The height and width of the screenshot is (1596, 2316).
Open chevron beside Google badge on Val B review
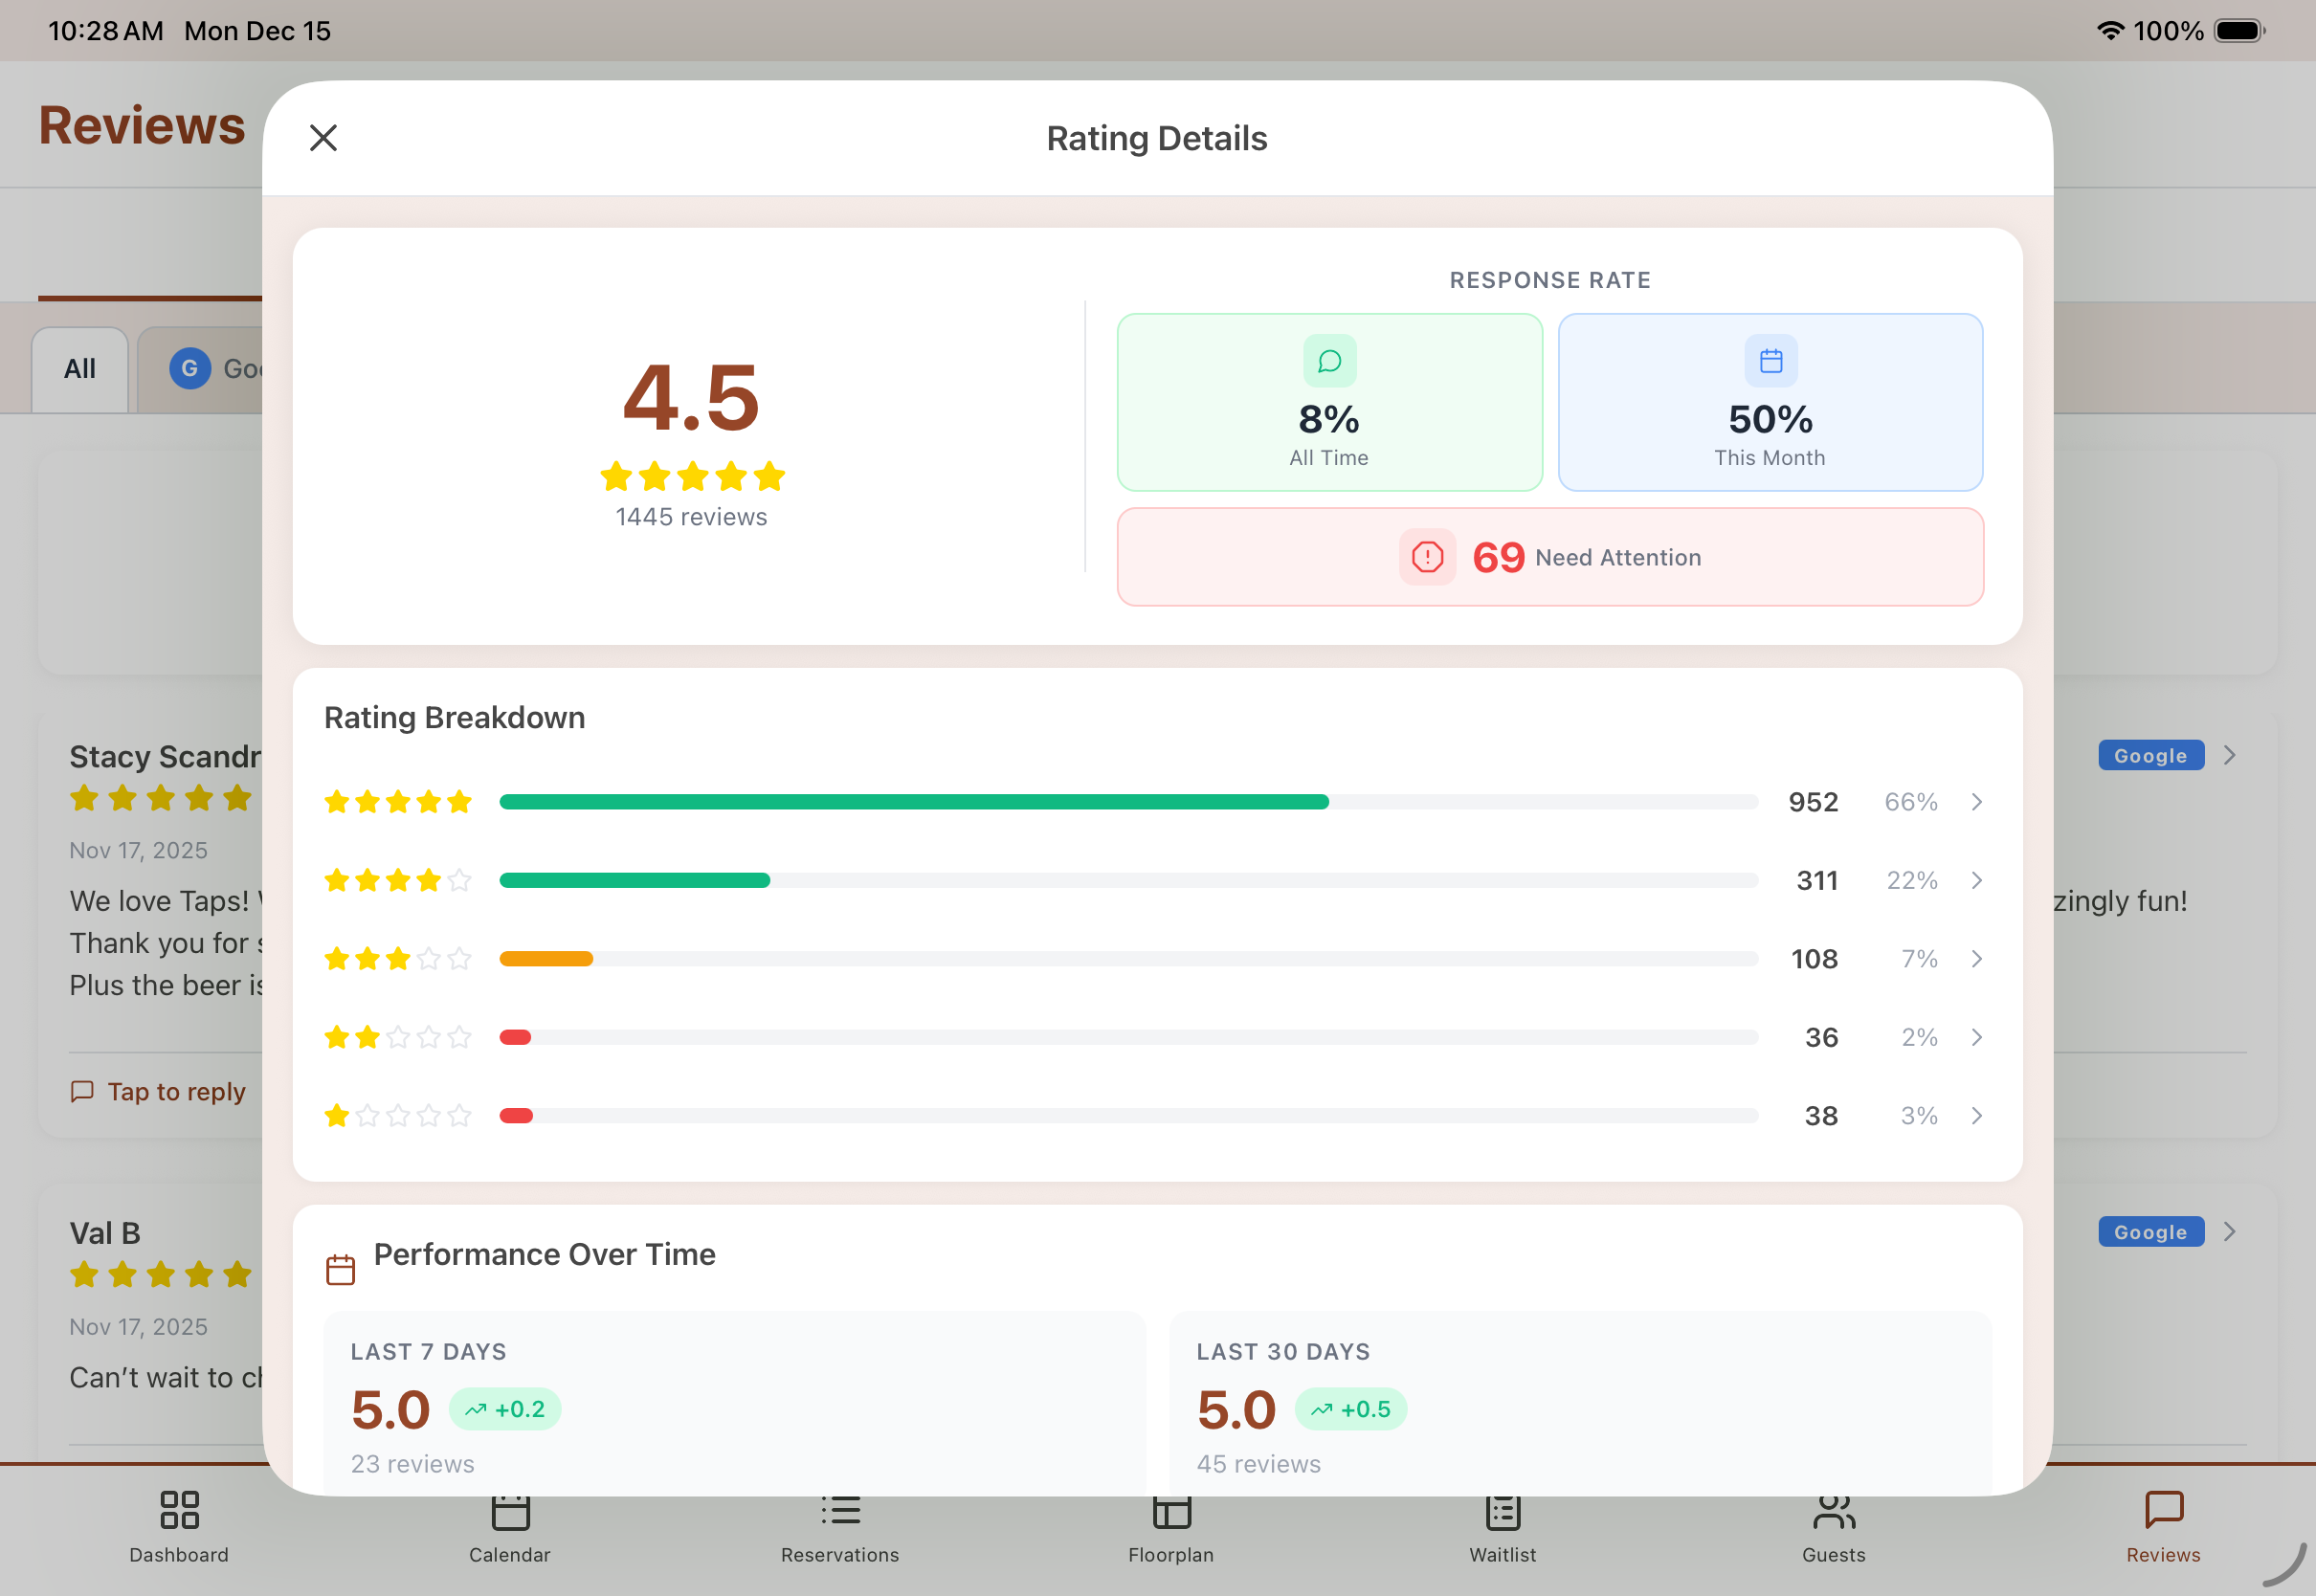coord(2229,1232)
